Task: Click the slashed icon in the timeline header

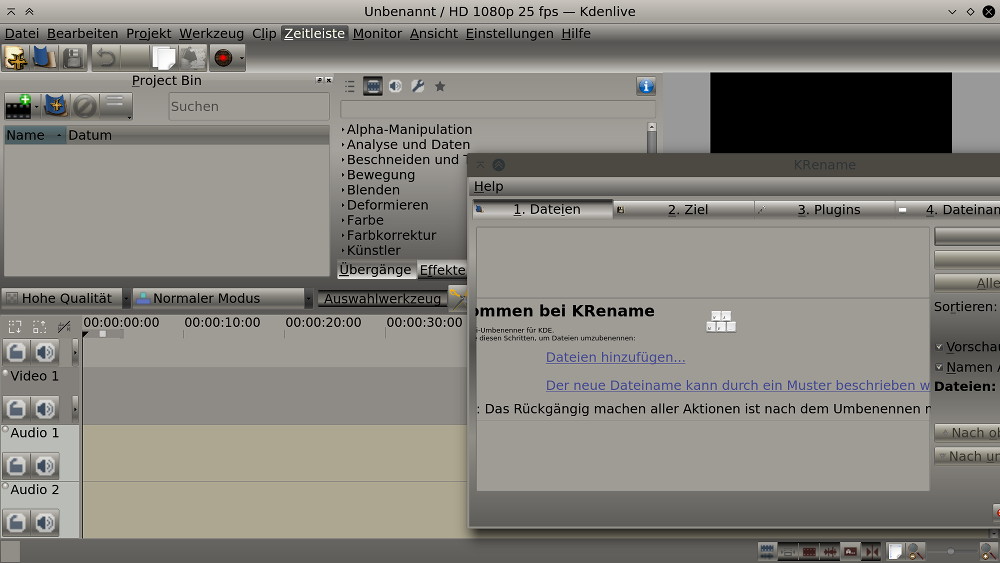Action: pos(64,328)
